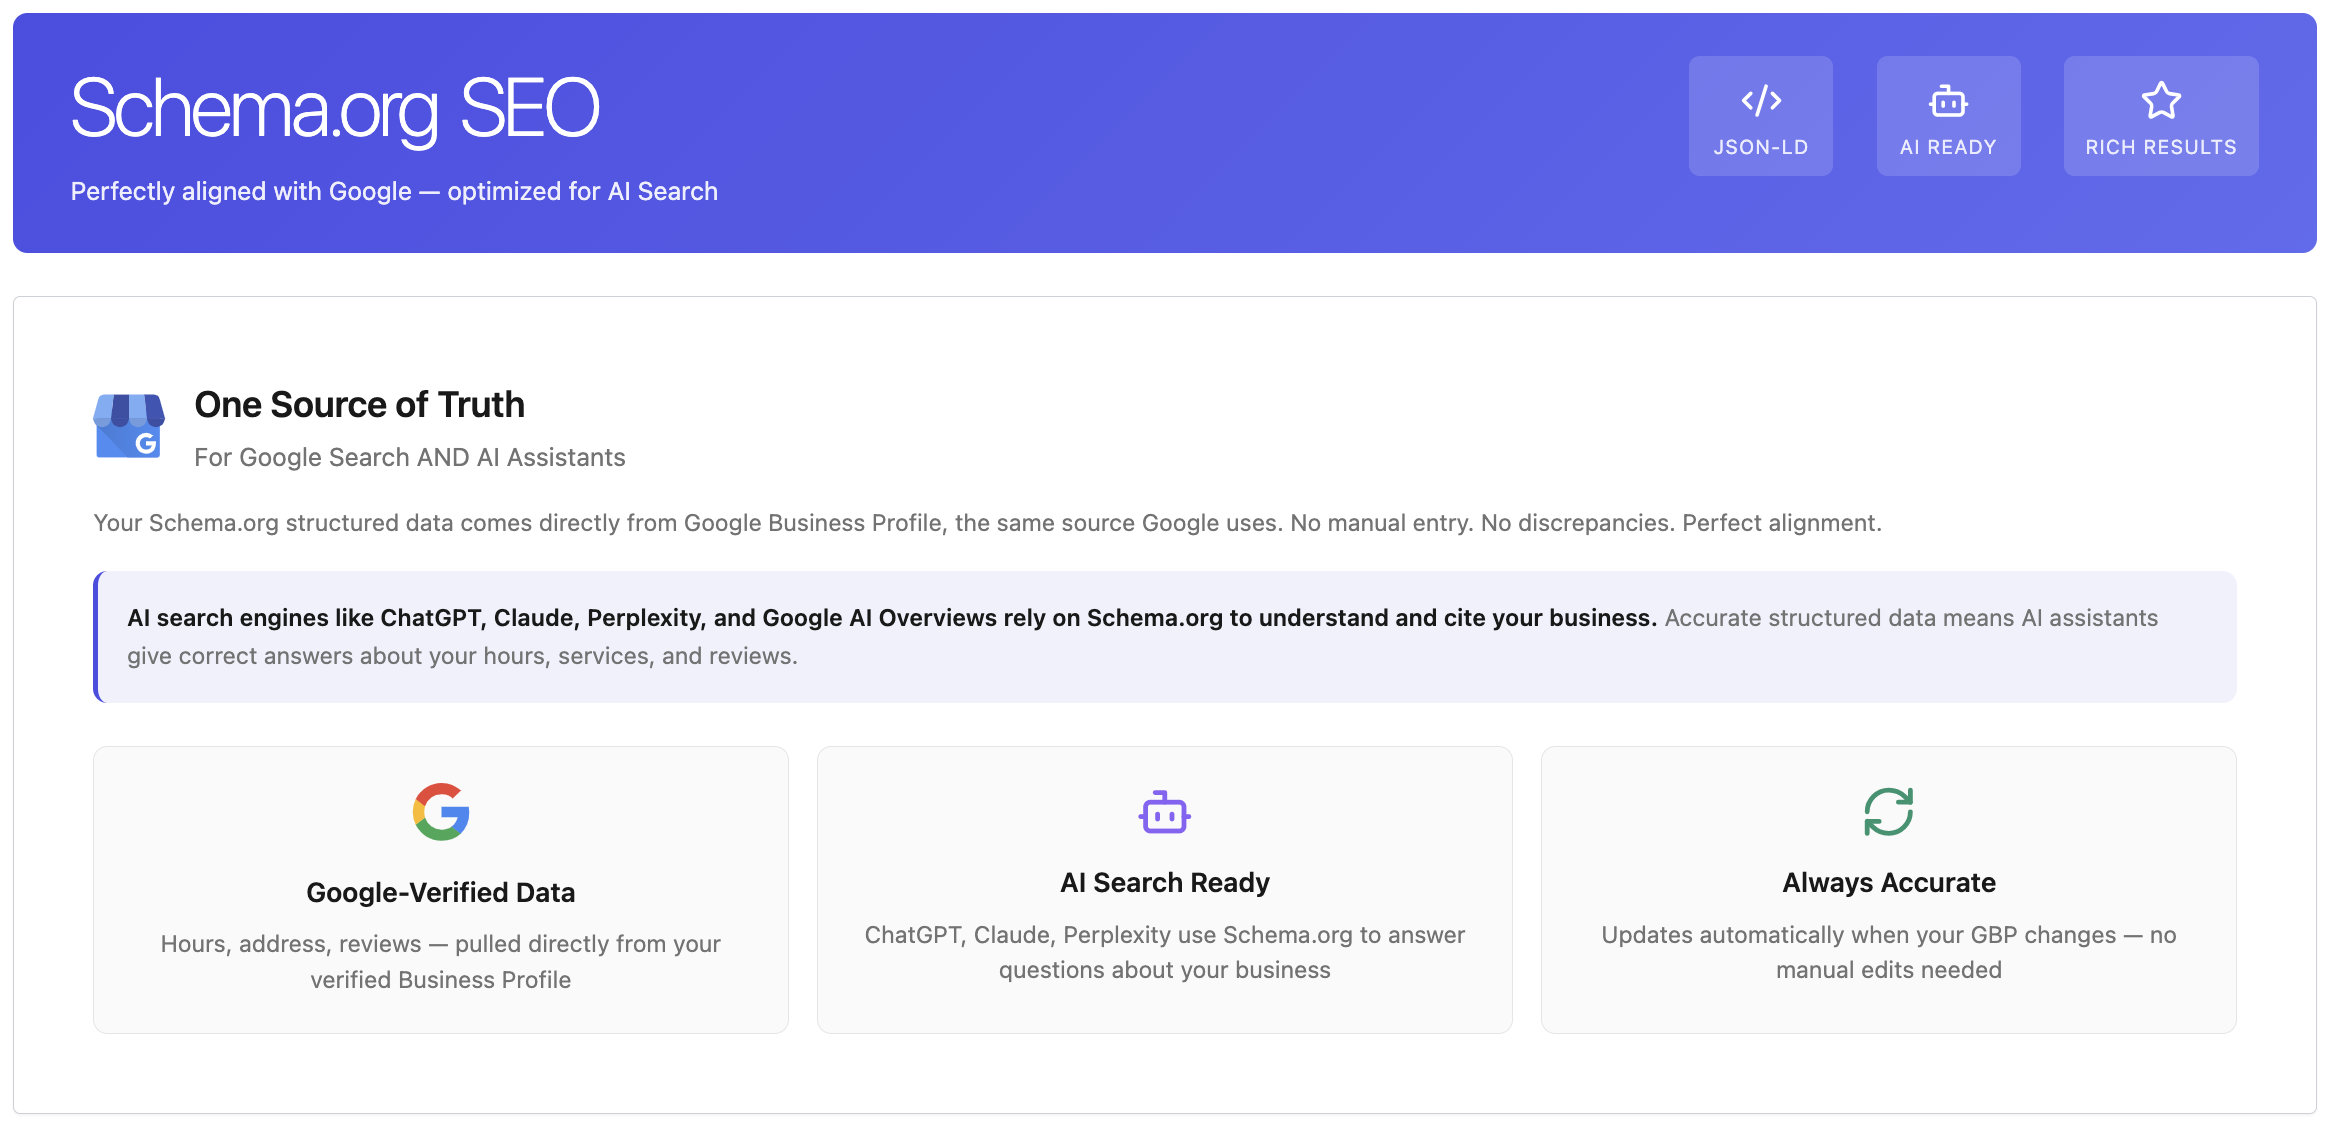2340x1132 pixels.
Task: Open the Always Accurate card heading
Action: [x=1888, y=882]
